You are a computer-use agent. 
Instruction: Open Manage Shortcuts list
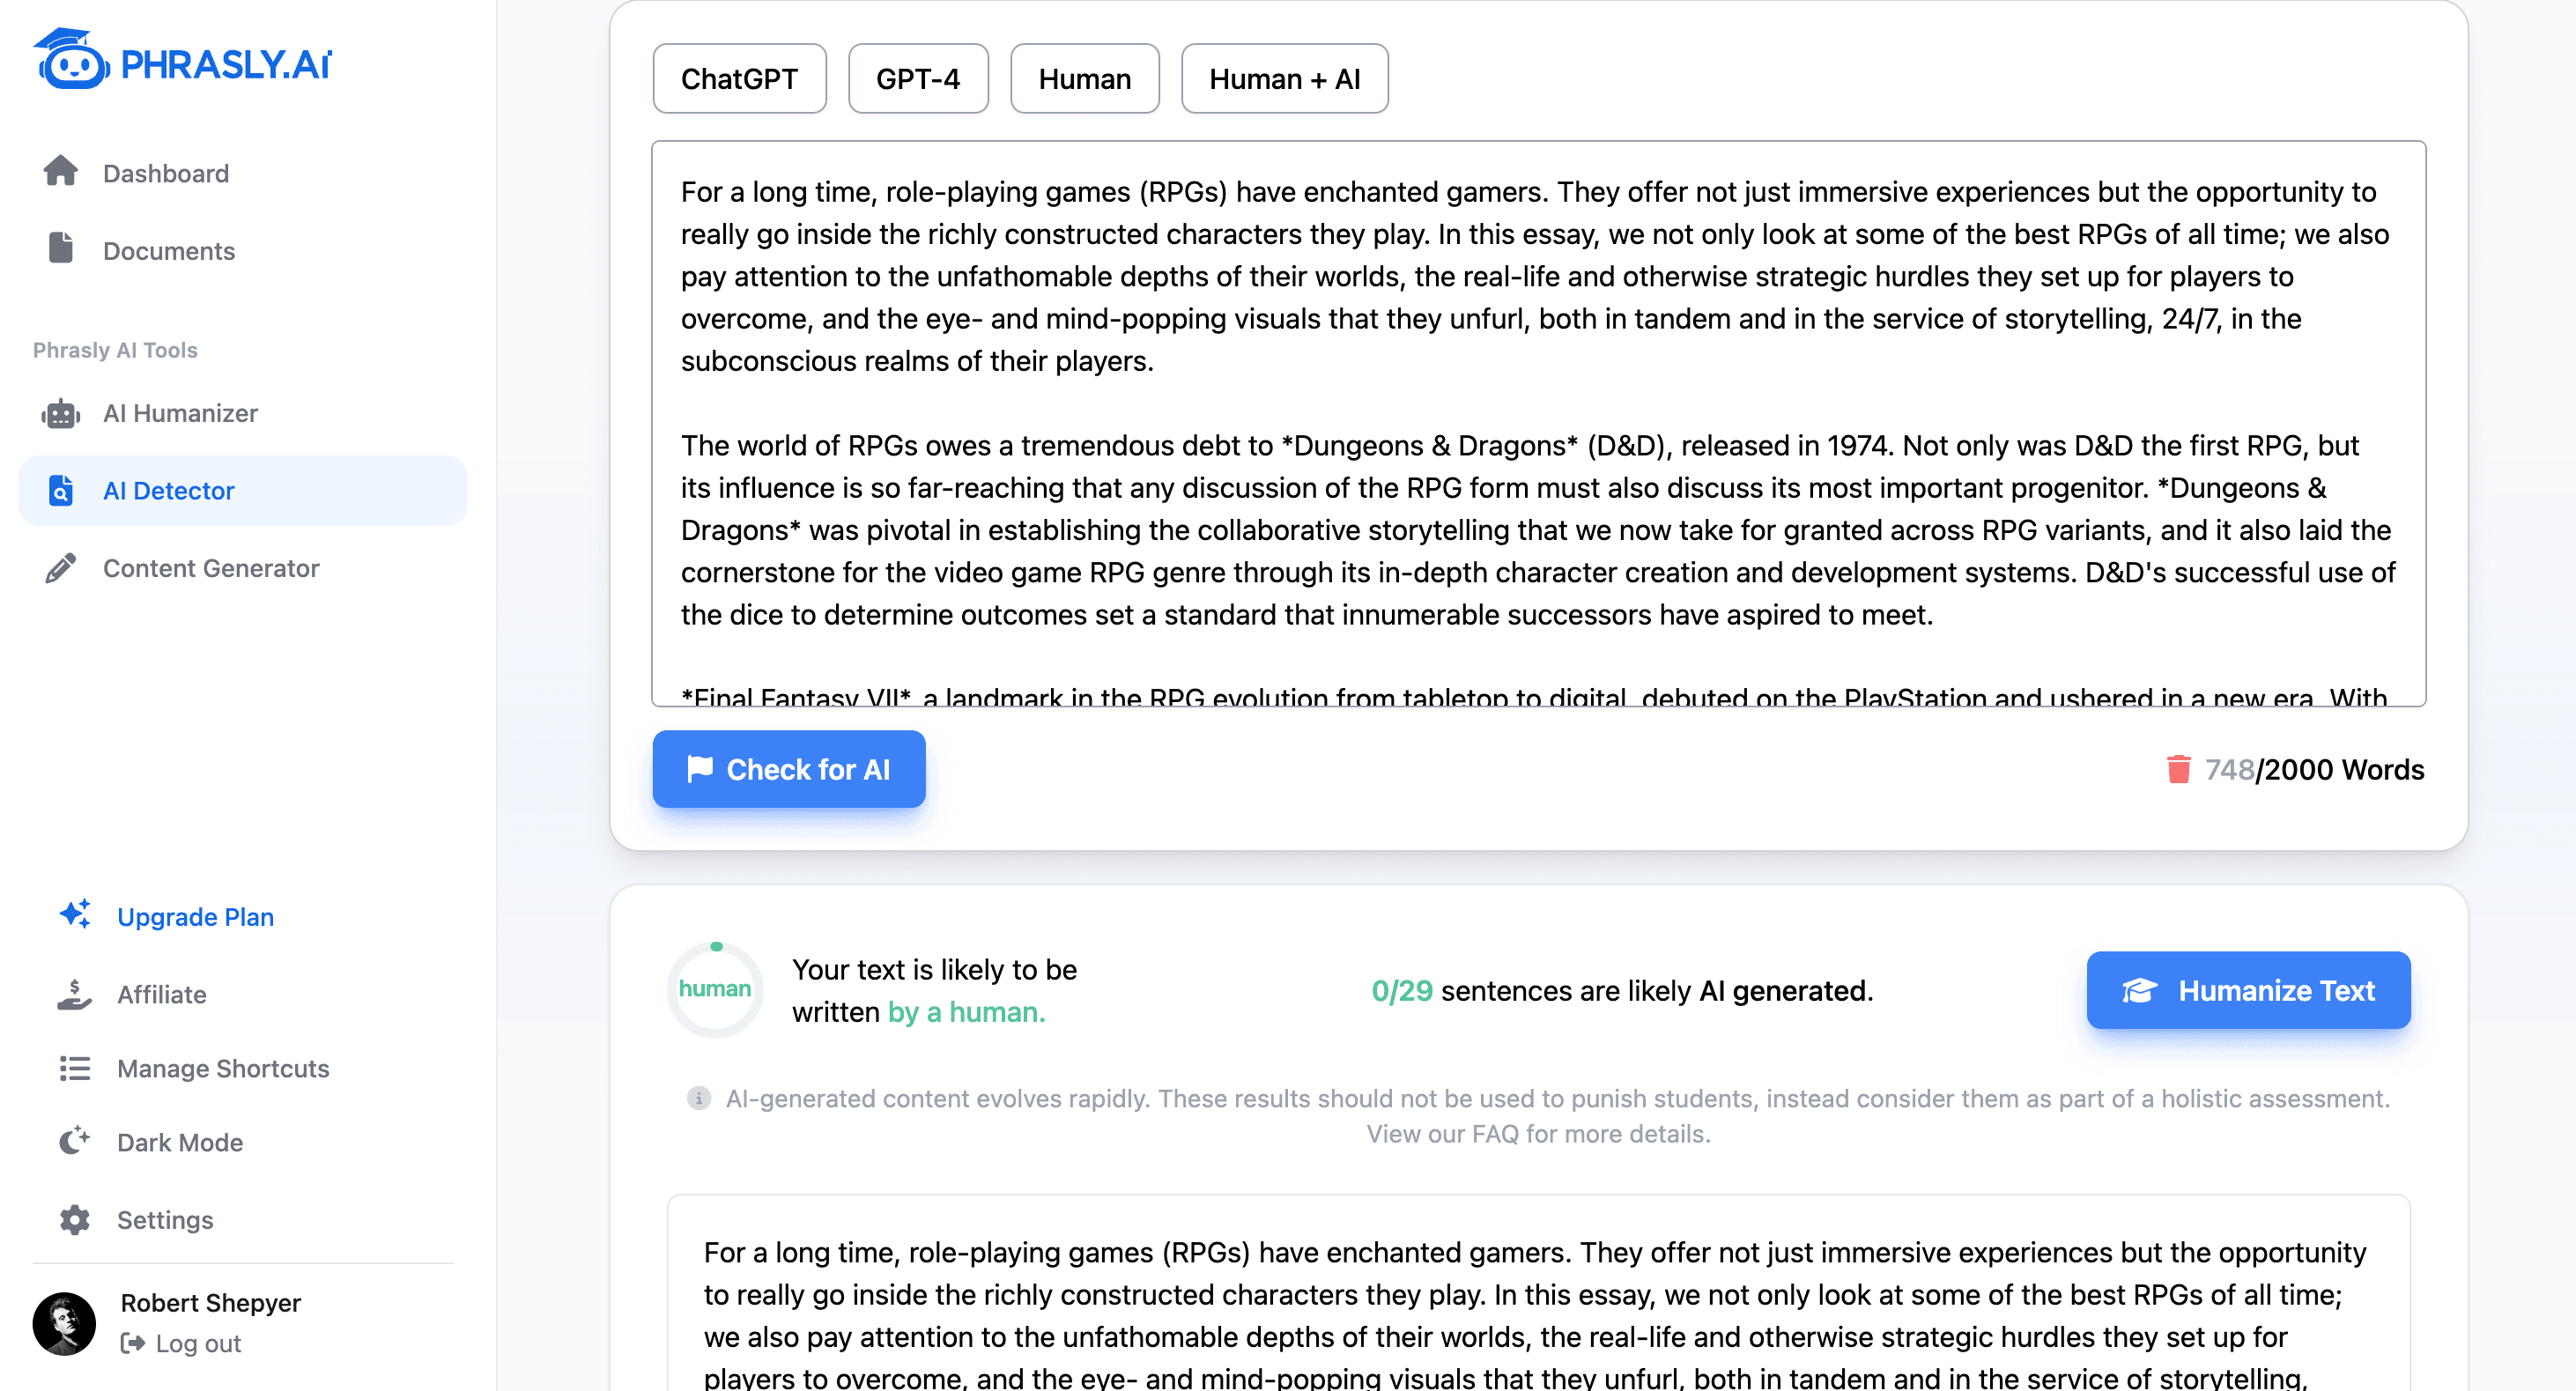pyautogui.click(x=222, y=1068)
